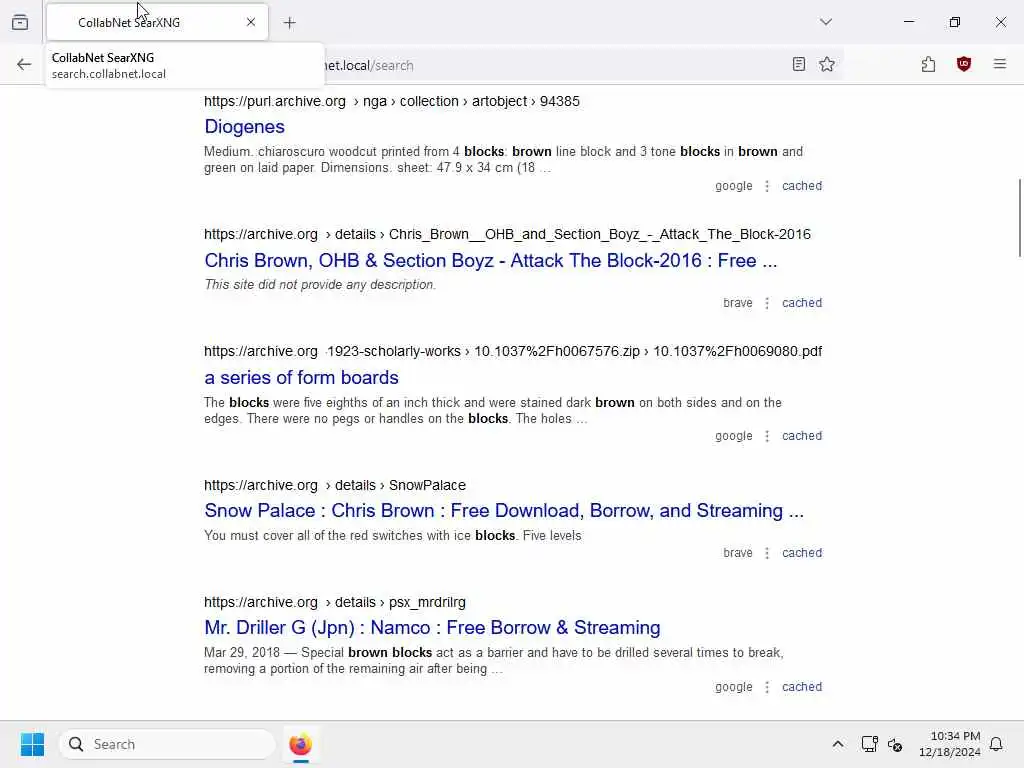The width and height of the screenshot is (1024, 768).
Task: Open Chris Brown Attack The Block result
Action: pos(490,261)
